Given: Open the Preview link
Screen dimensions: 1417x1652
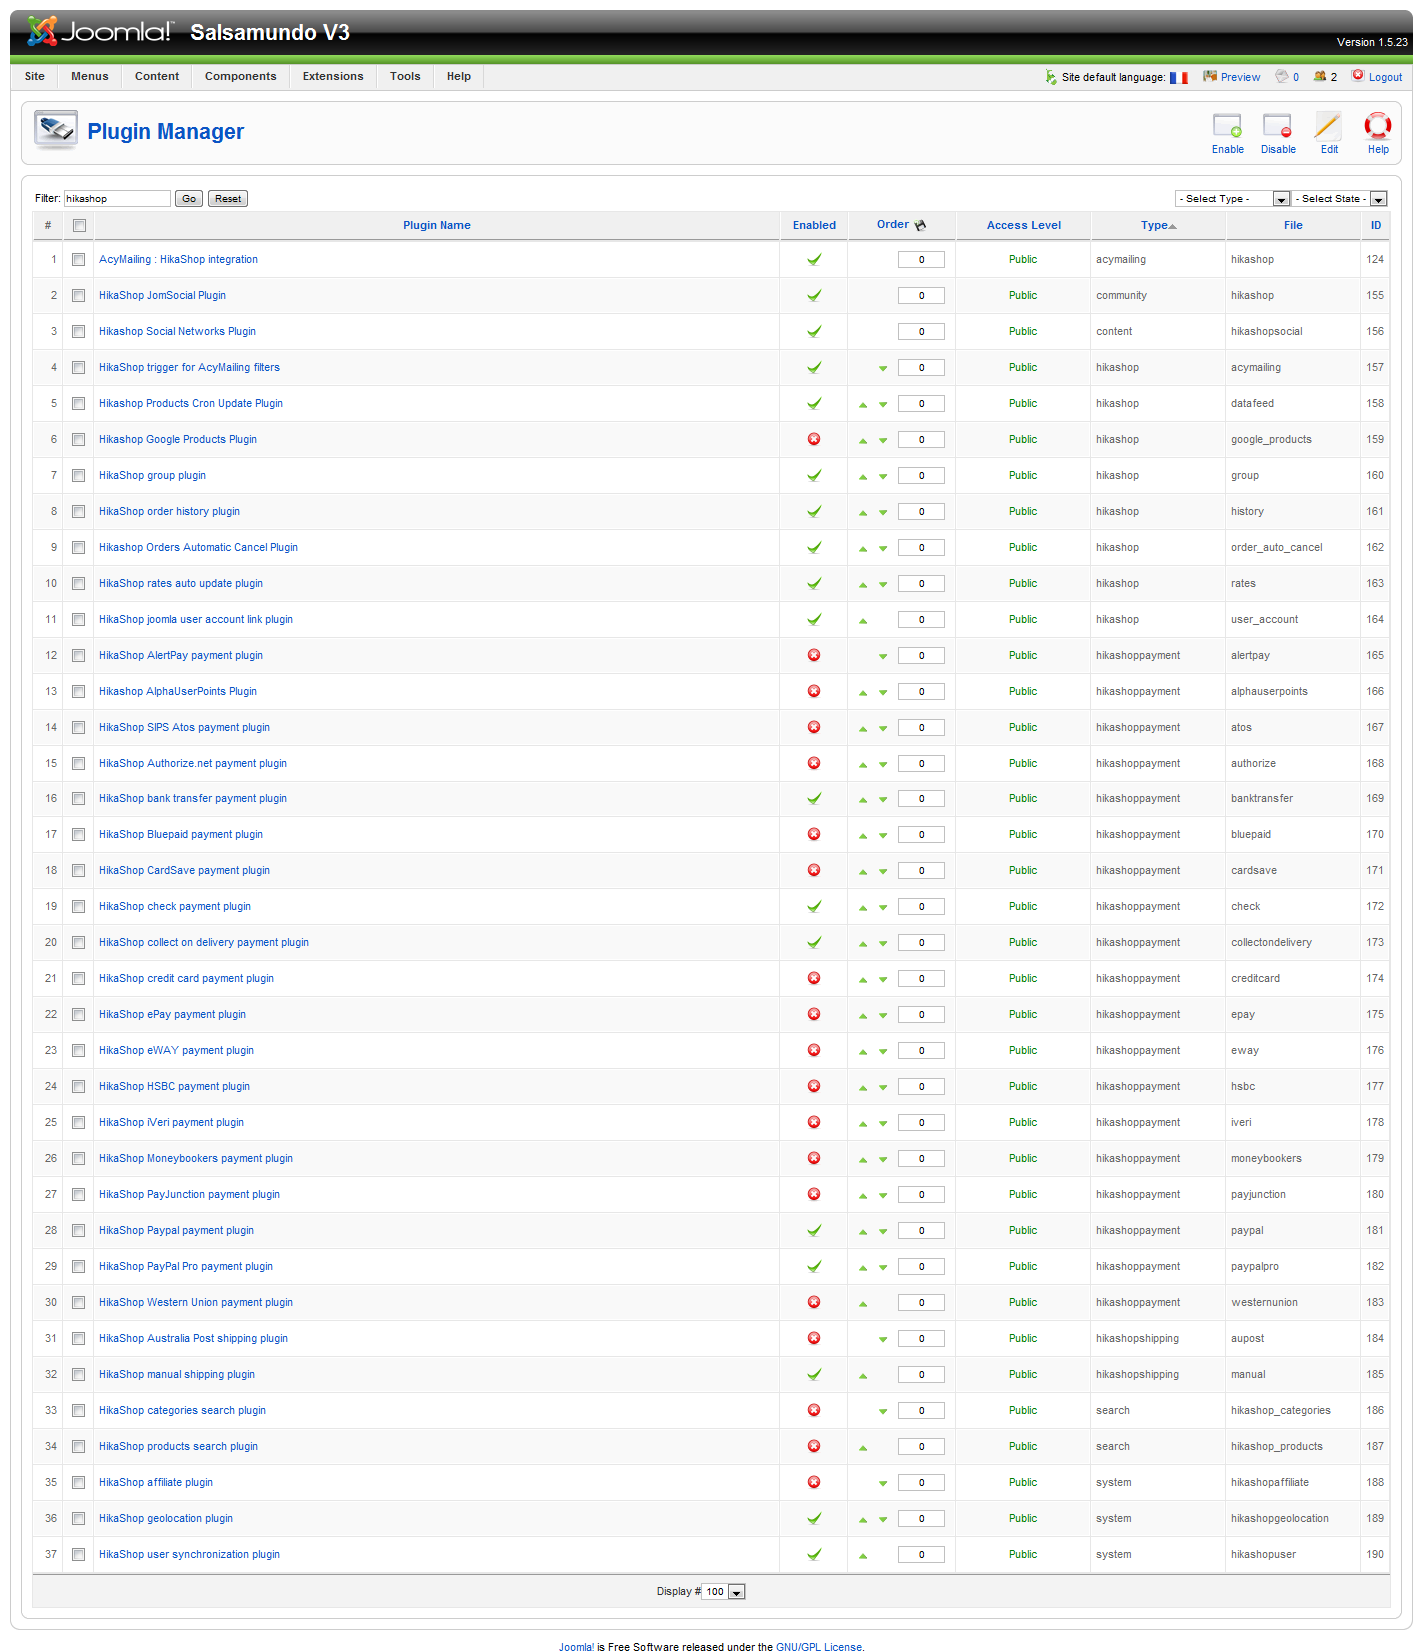Looking at the screenshot, I should click(1240, 77).
